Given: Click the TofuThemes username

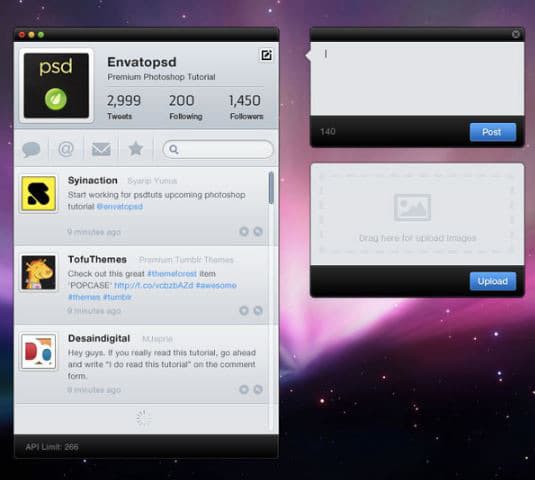Looking at the screenshot, I should coord(97,259).
